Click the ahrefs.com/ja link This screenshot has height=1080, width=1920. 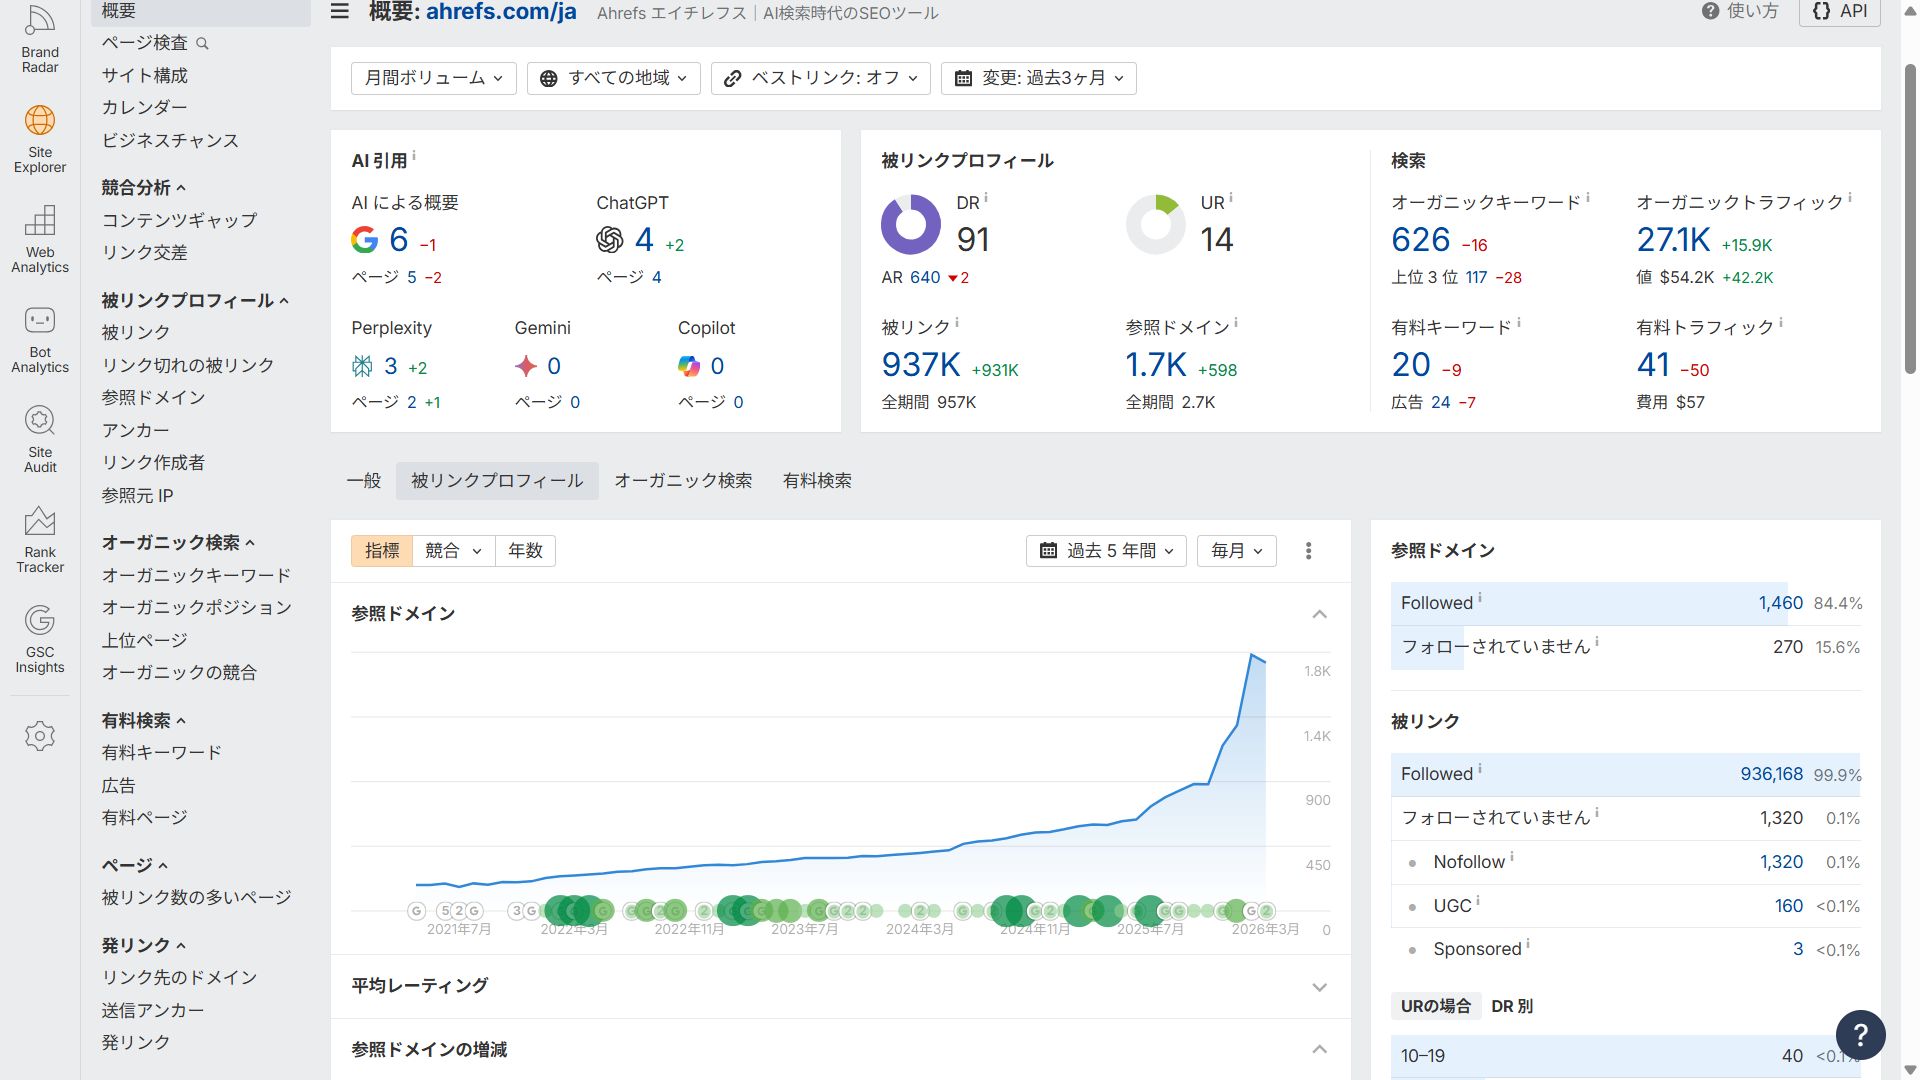coord(499,13)
